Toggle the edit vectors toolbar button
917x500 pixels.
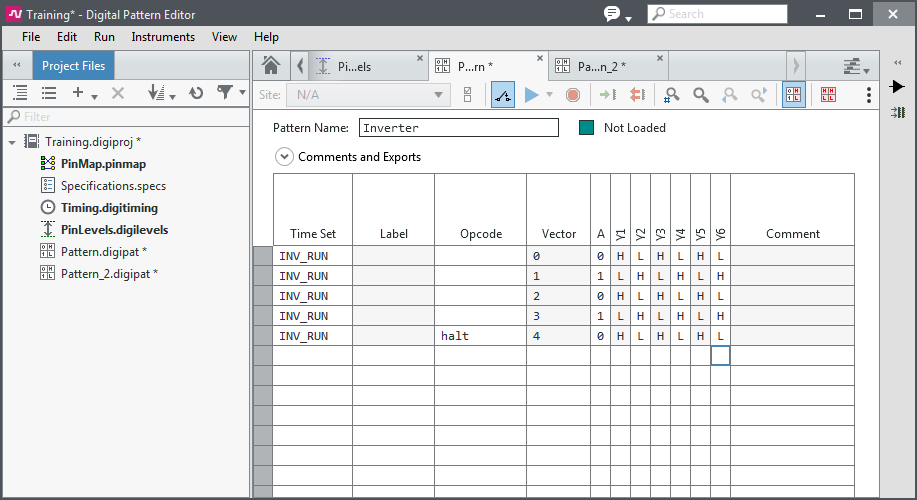tap(502, 95)
